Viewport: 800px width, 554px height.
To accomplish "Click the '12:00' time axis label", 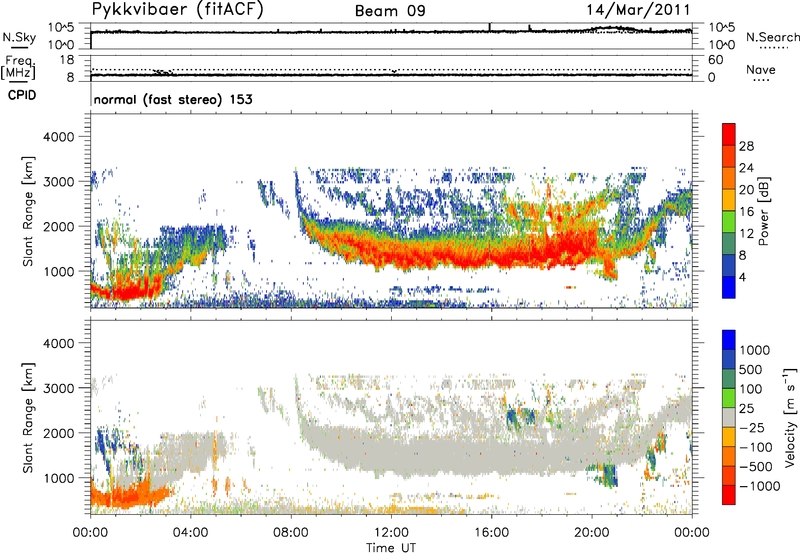I will (x=391, y=533).
